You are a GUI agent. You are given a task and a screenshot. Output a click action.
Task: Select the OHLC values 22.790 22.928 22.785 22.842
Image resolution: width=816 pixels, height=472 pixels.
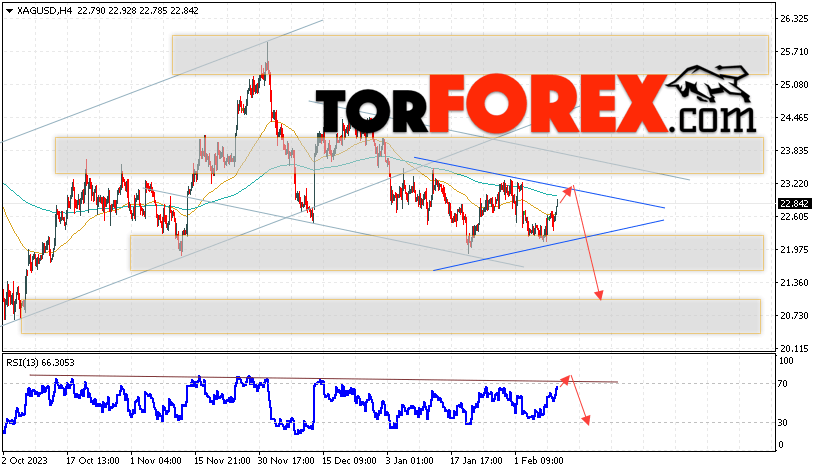tap(138, 10)
